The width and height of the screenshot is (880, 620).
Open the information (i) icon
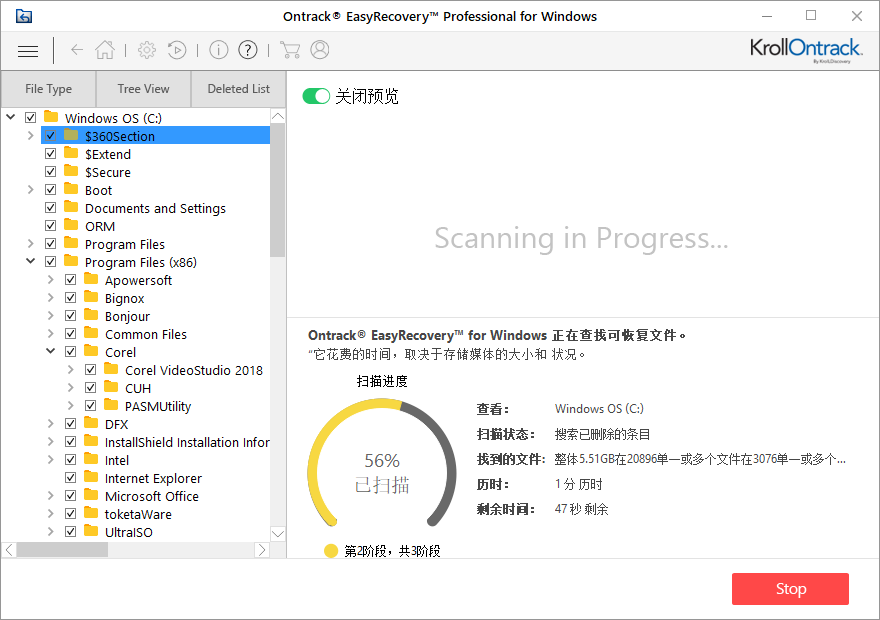click(x=218, y=50)
